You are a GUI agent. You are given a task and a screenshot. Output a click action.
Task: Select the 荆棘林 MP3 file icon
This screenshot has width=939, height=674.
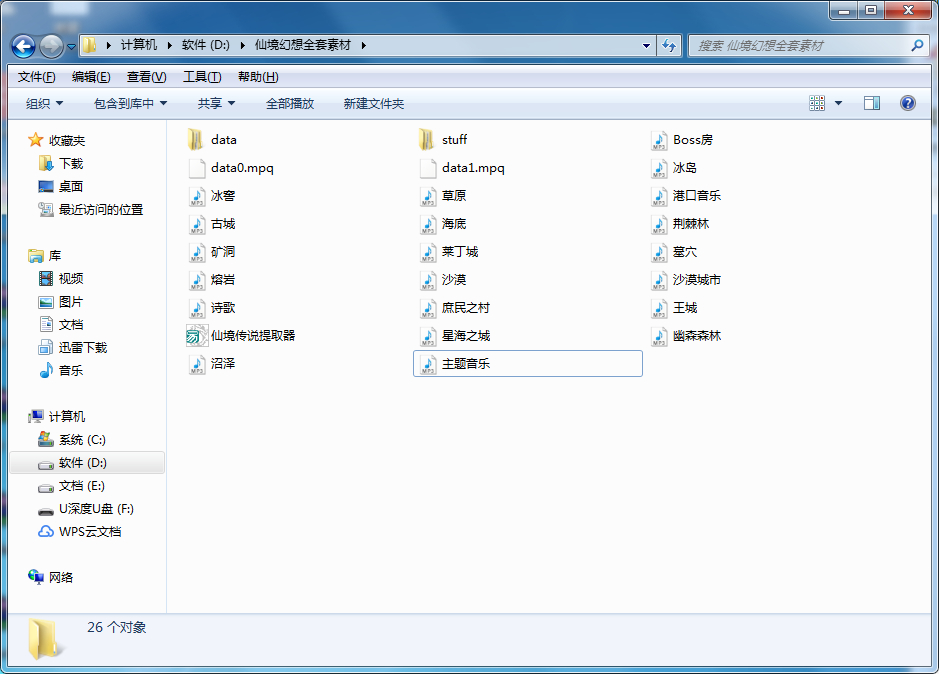[x=659, y=224]
